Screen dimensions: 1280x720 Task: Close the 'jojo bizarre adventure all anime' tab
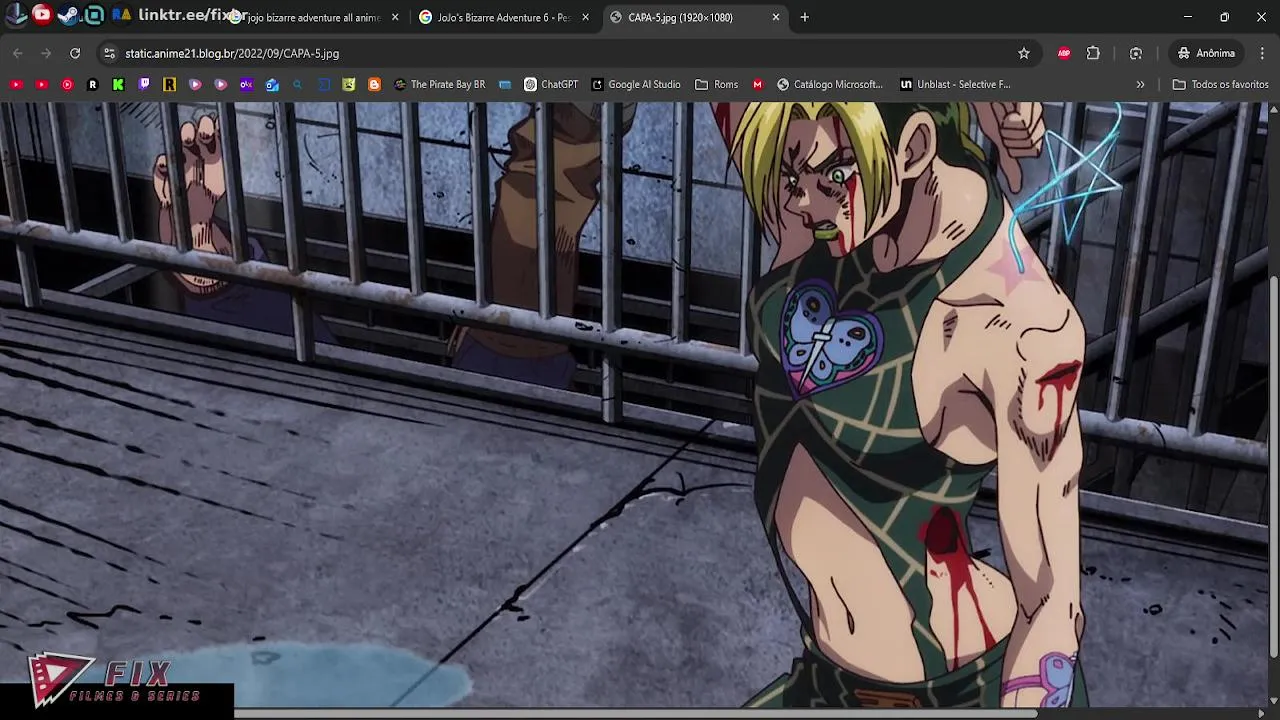tap(395, 17)
